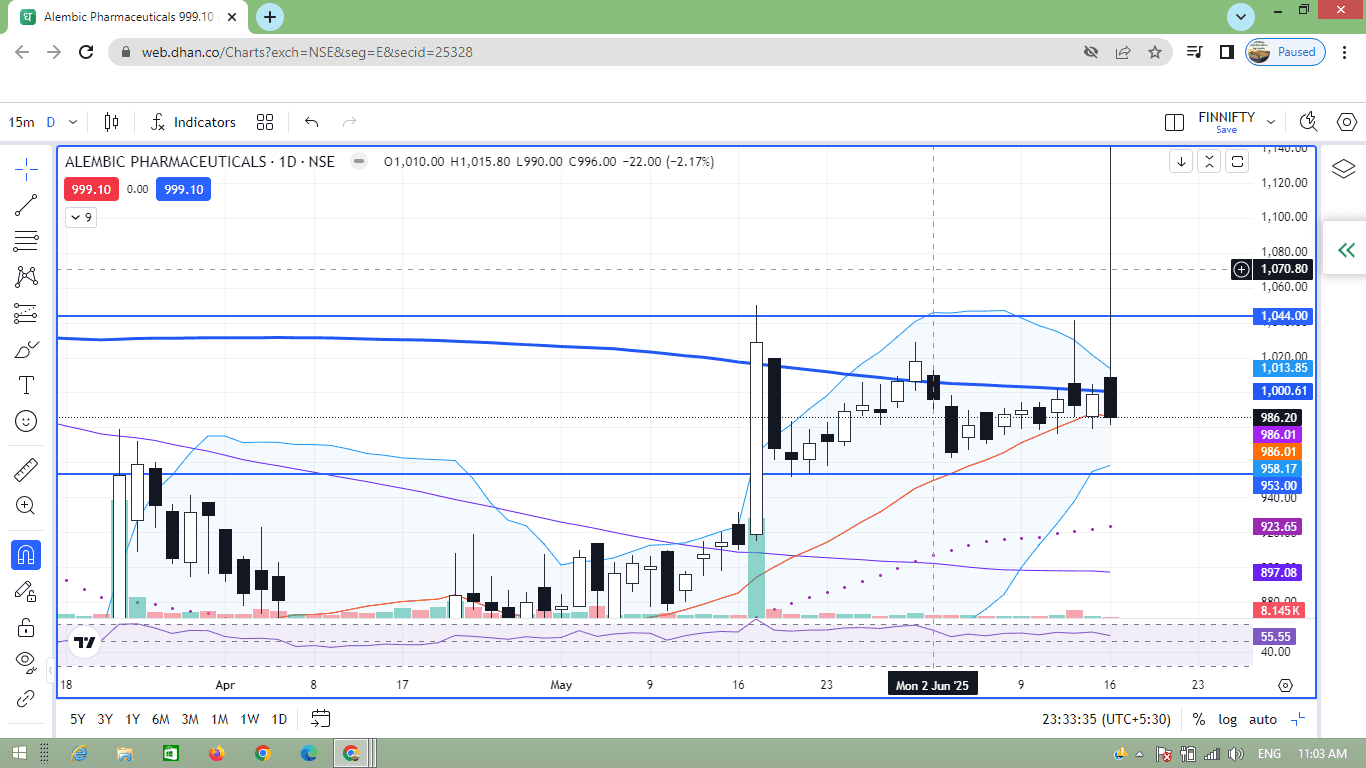Screen dimensions: 1366x768
Task: Toggle stay in drawing mode
Action: tap(26, 591)
